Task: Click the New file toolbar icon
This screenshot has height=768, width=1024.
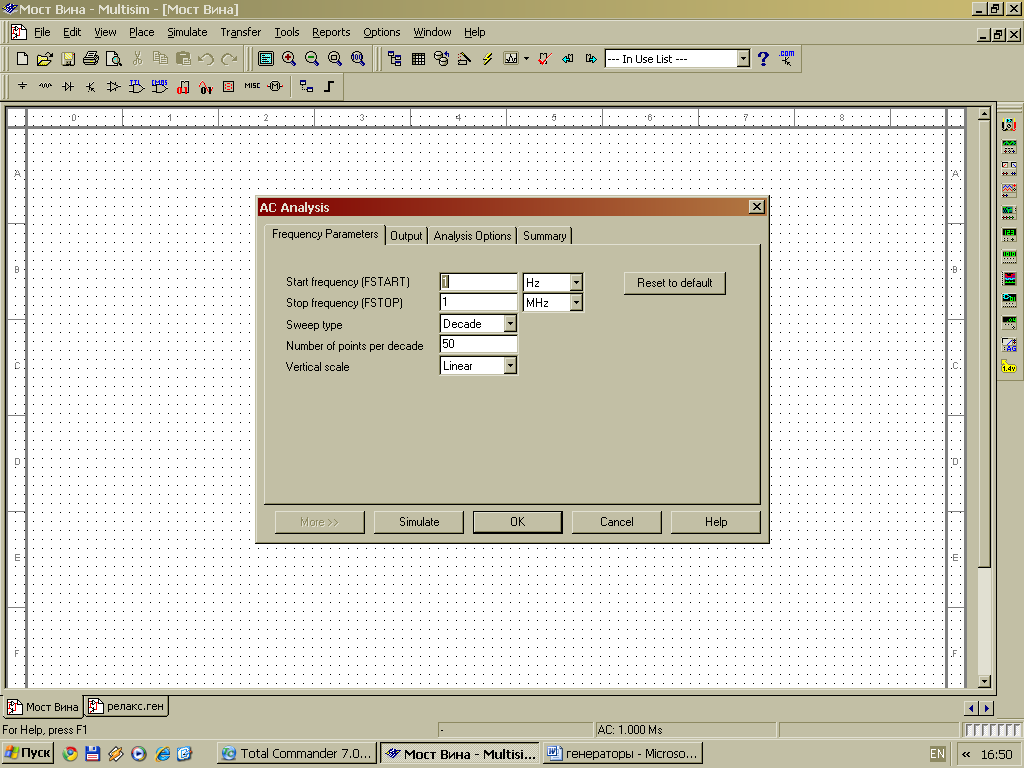Action: tap(22, 59)
